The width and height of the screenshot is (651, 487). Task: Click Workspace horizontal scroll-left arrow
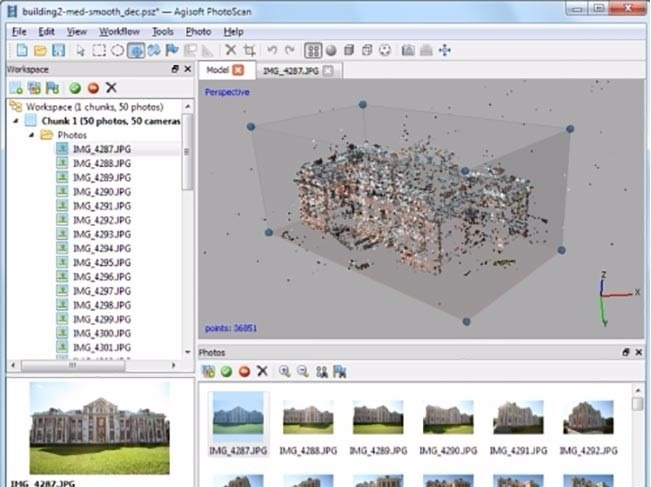coord(13,365)
